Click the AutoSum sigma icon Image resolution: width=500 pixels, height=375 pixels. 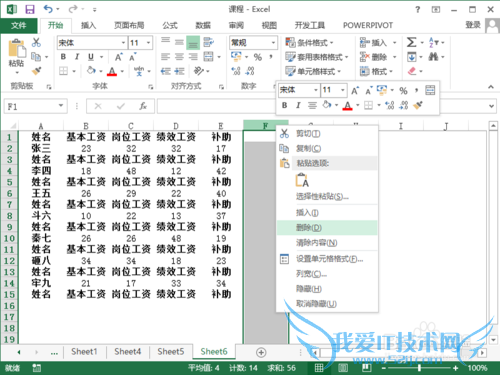coord(411,42)
